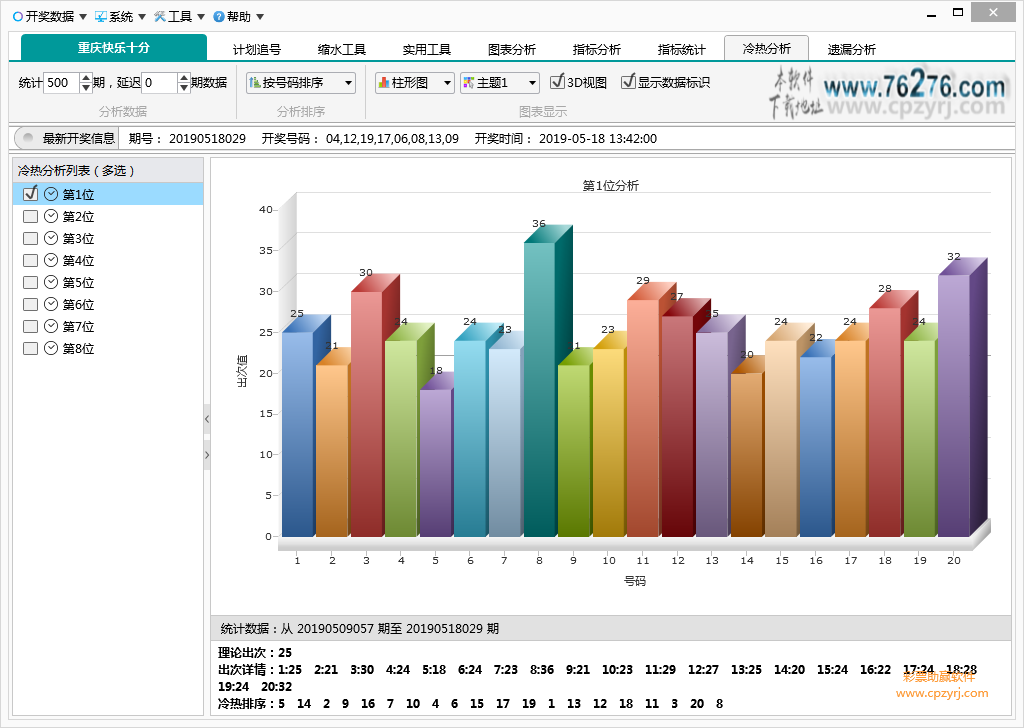This screenshot has width=1024, height=728.
Task: Decrease the 延迟 delay stepper
Action: [184, 87]
